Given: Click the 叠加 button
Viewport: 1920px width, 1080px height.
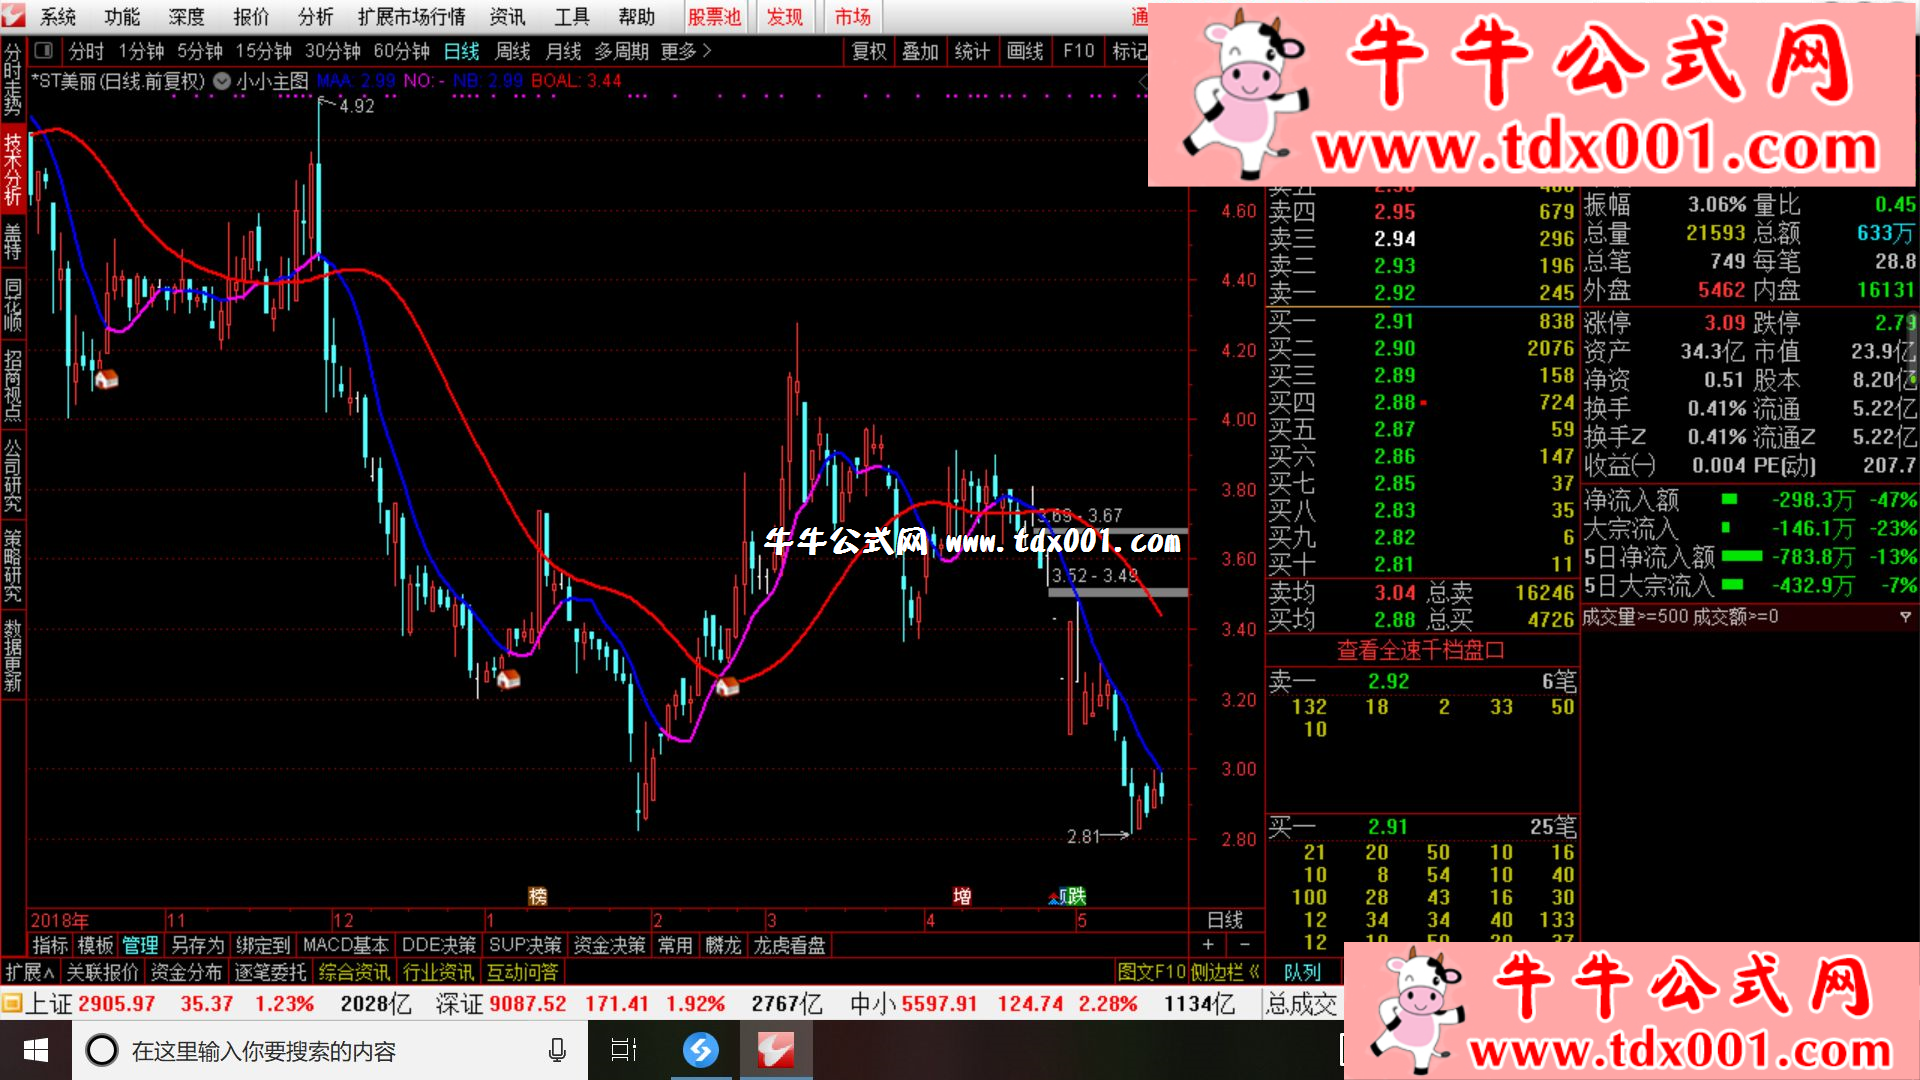Looking at the screenshot, I should 920,51.
